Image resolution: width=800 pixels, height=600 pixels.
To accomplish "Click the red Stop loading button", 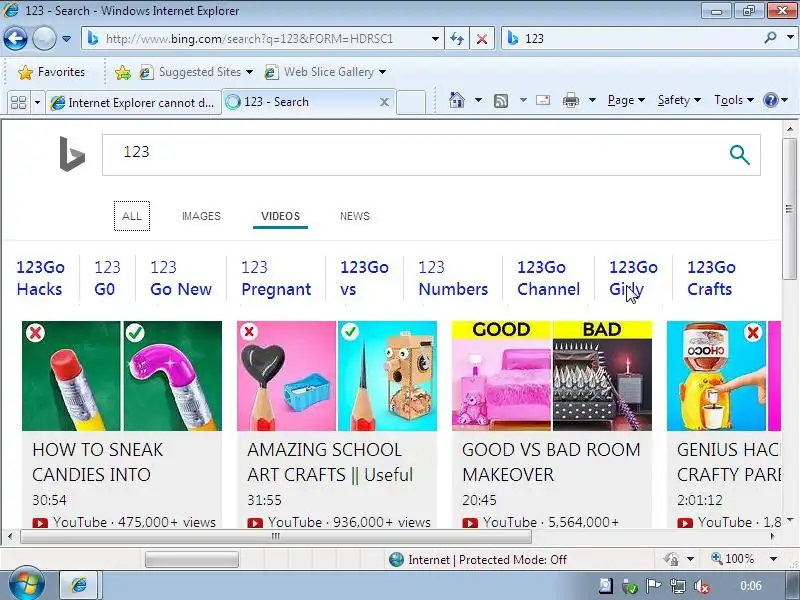I will pos(481,39).
